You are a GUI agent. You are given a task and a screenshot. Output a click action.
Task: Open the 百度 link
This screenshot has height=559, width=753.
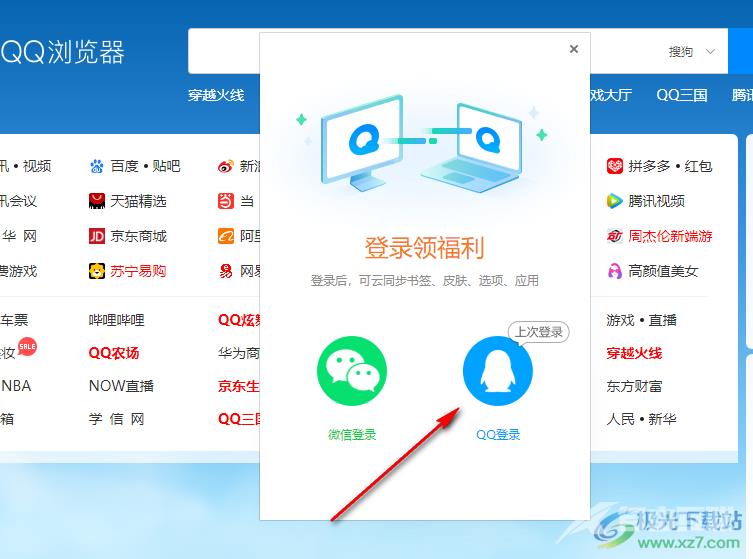(124, 166)
